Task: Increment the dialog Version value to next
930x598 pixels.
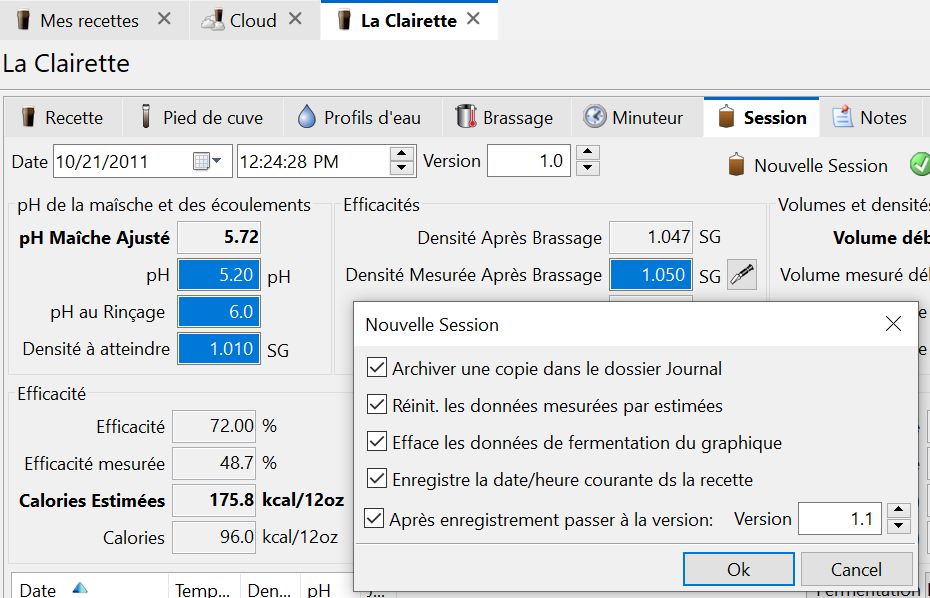Action: tap(899, 512)
